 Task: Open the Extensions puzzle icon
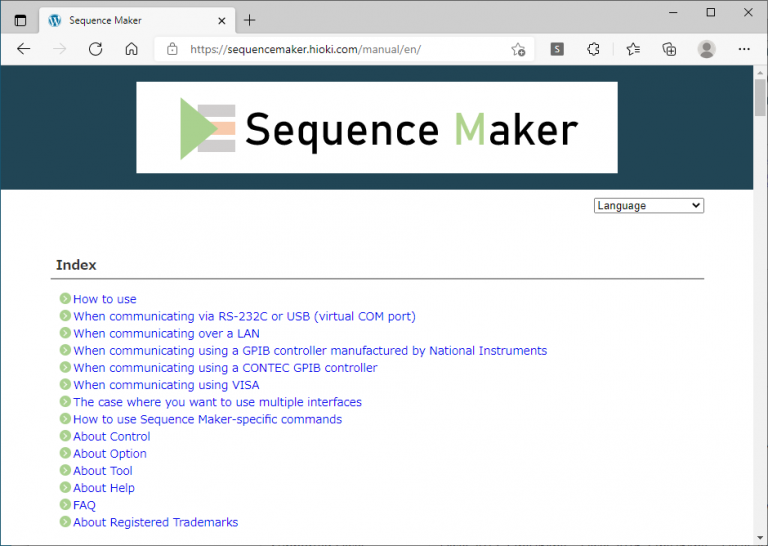click(x=593, y=49)
